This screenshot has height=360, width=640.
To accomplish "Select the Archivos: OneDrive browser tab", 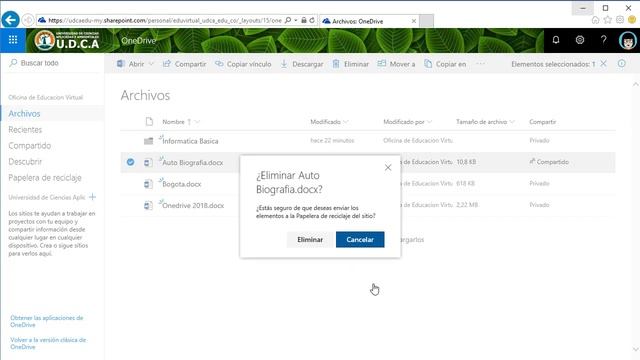I will pyautogui.click(x=369, y=21).
